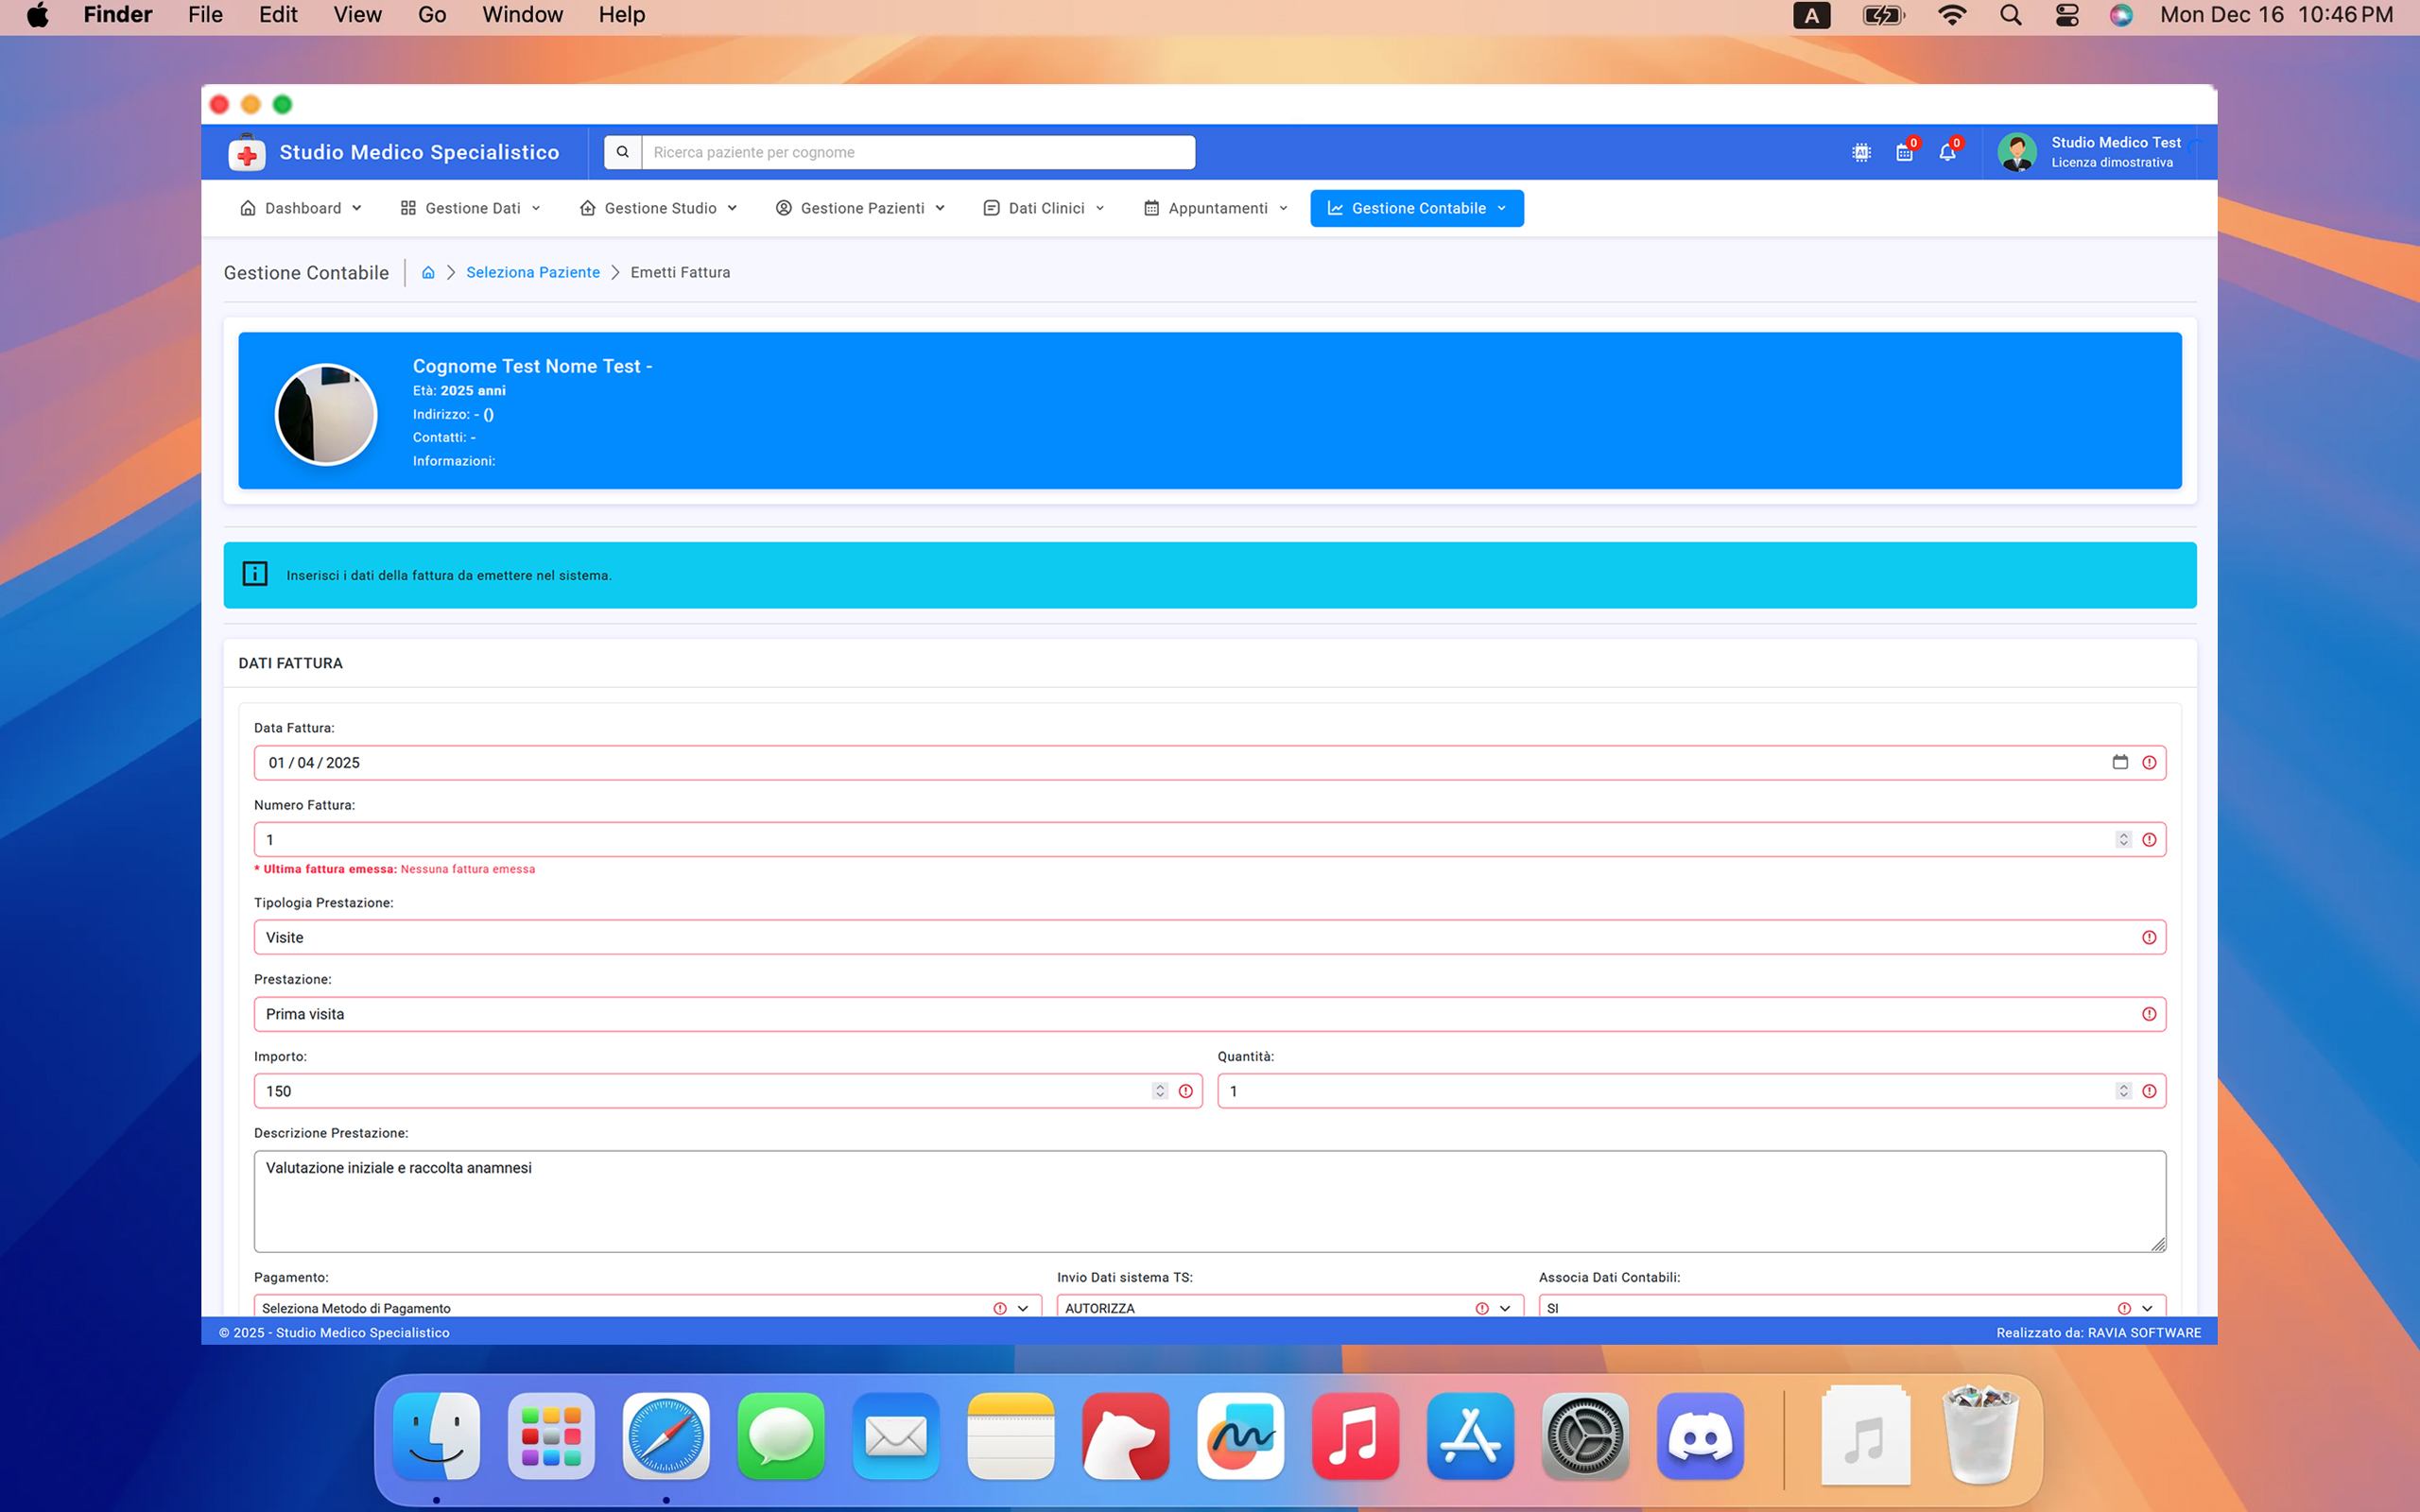Expand the Gestione Contabile menu

tap(1417, 208)
